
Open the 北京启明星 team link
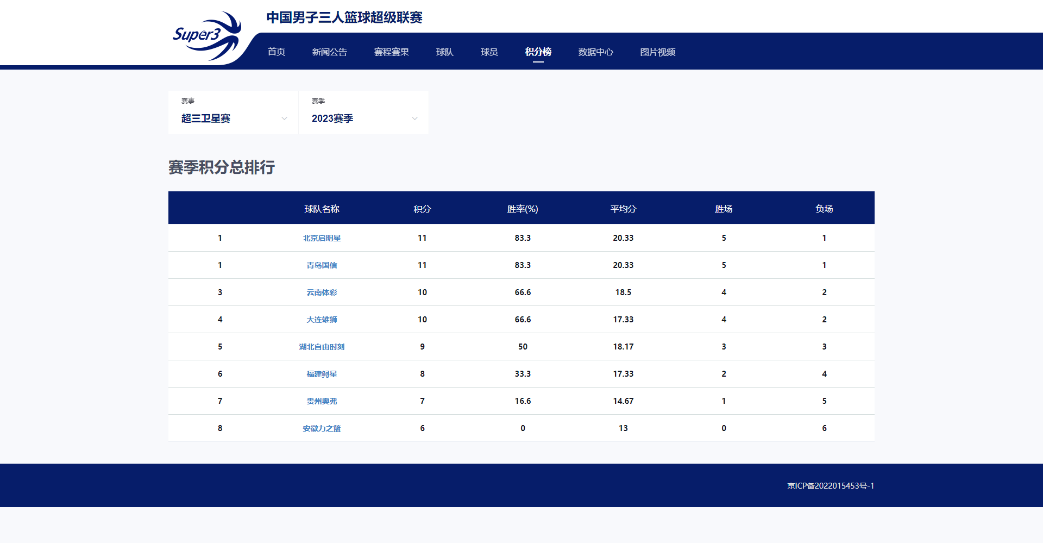[x=322, y=238]
